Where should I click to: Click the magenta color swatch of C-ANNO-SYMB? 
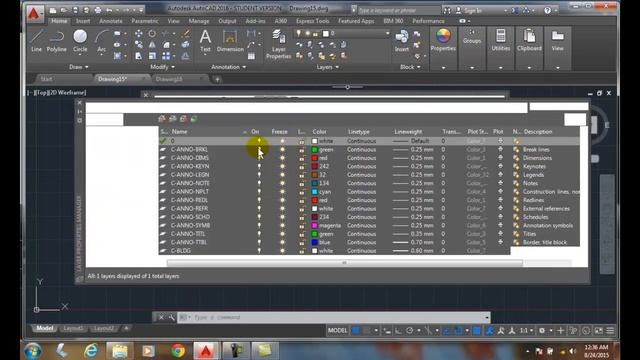point(315,225)
